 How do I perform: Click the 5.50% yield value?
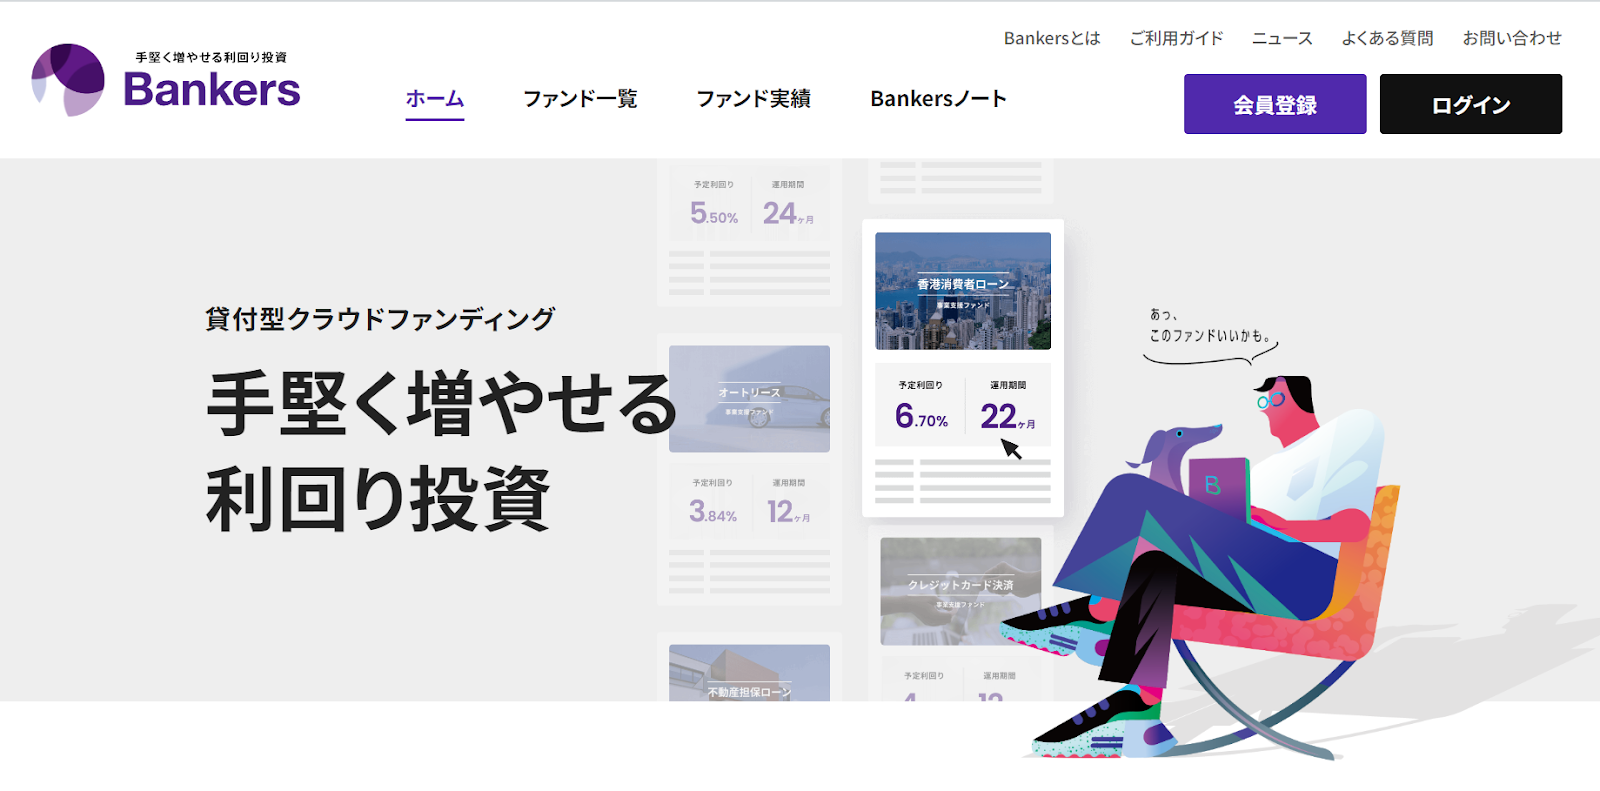click(x=714, y=213)
